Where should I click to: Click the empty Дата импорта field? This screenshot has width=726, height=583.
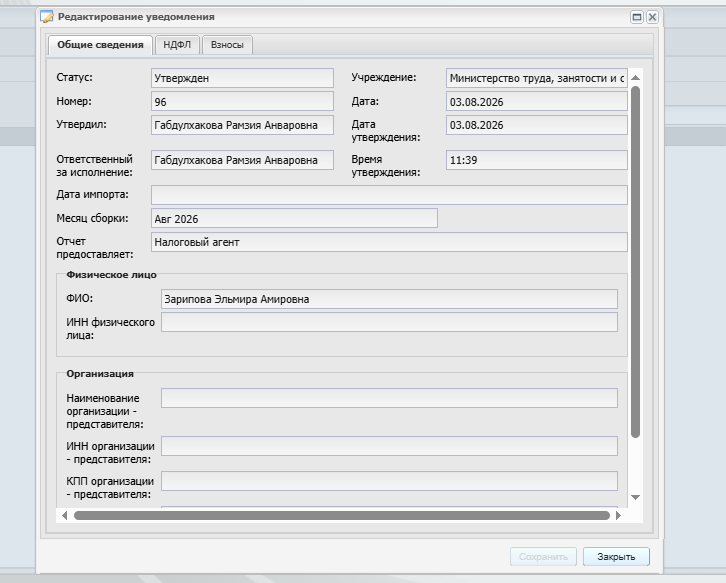(x=389, y=195)
